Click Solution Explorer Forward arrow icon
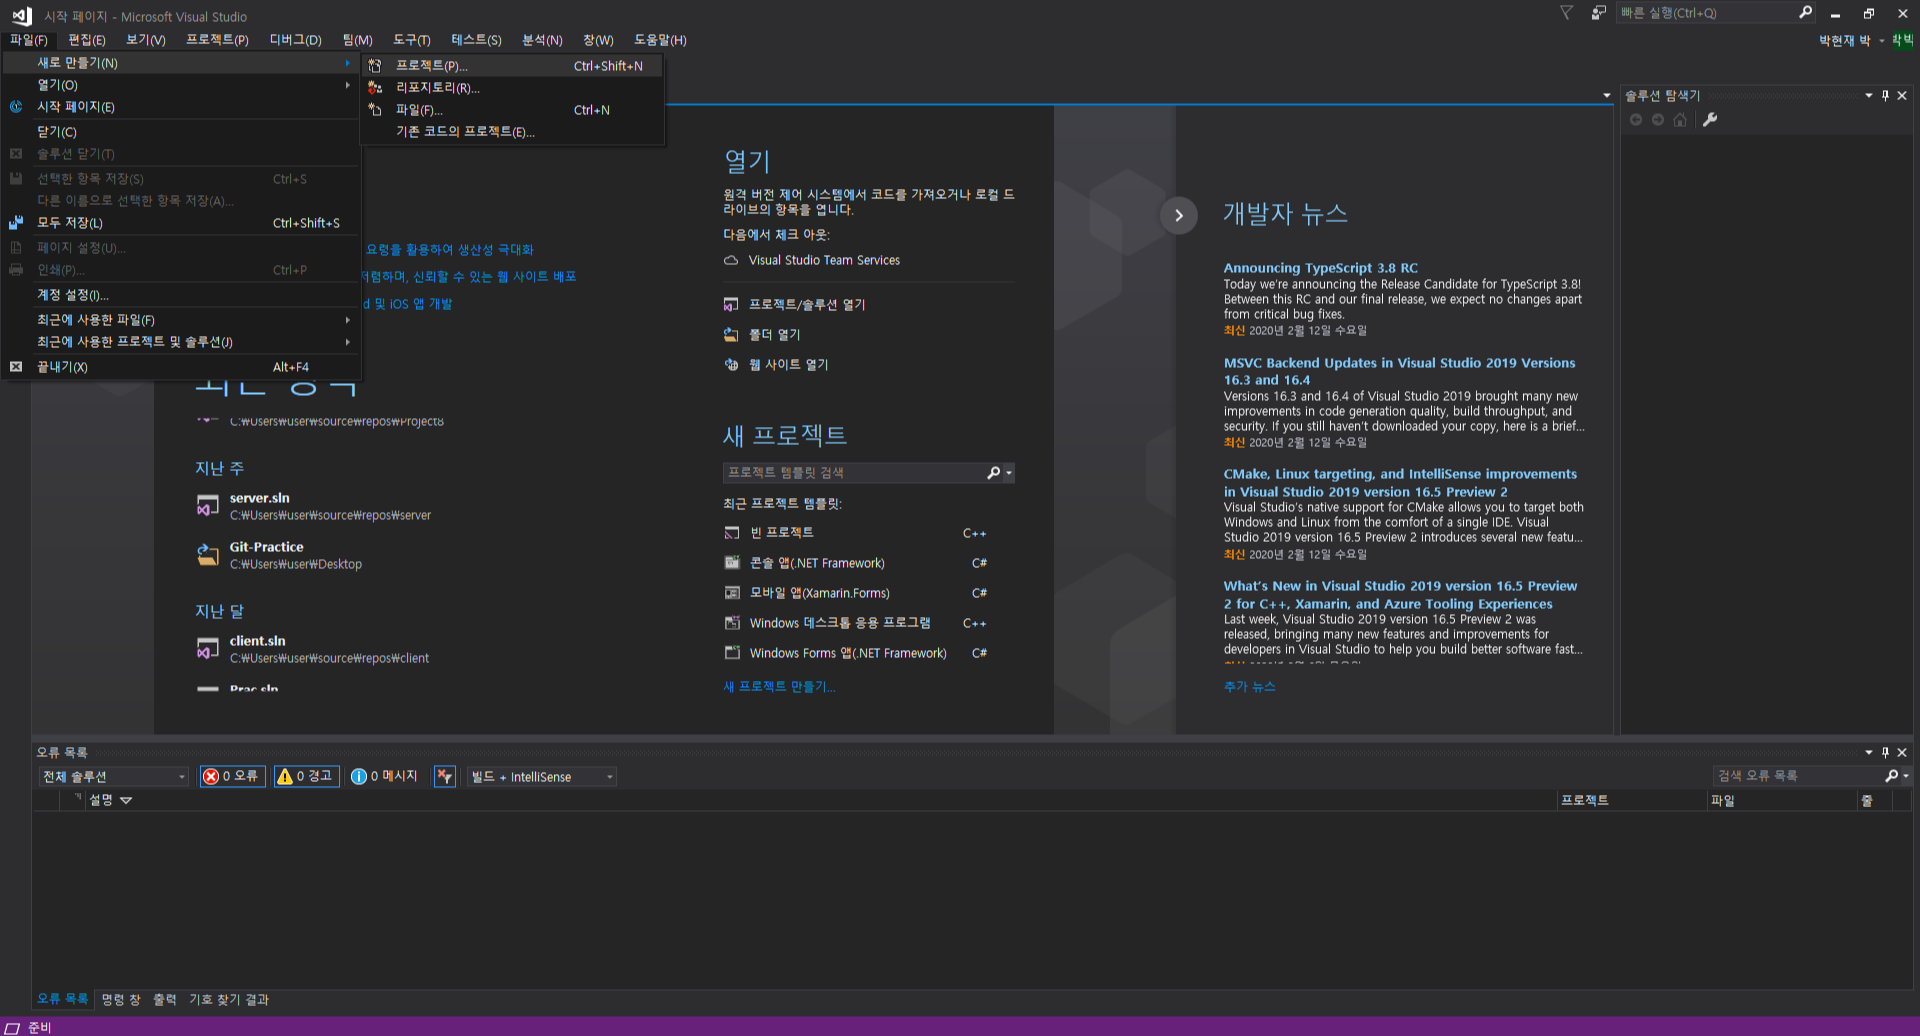The image size is (1920, 1036). point(1658,120)
